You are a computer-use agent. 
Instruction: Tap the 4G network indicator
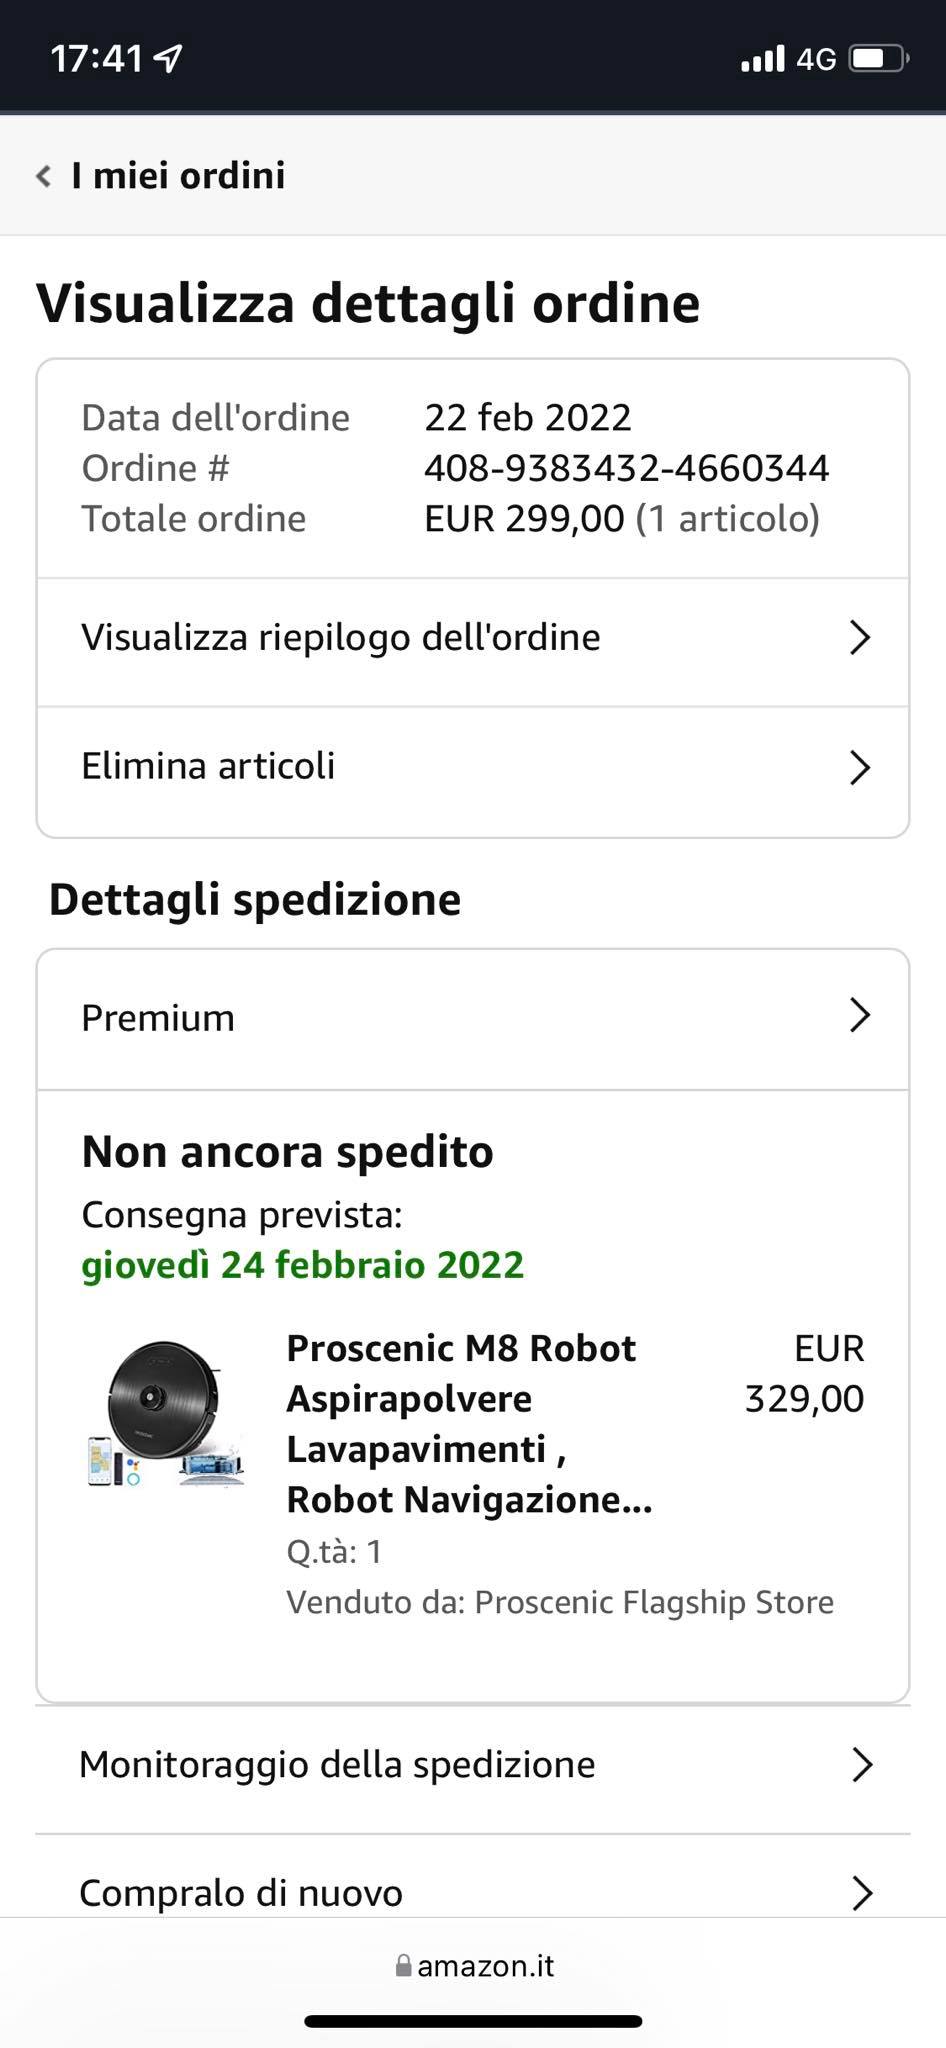pos(816,60)
